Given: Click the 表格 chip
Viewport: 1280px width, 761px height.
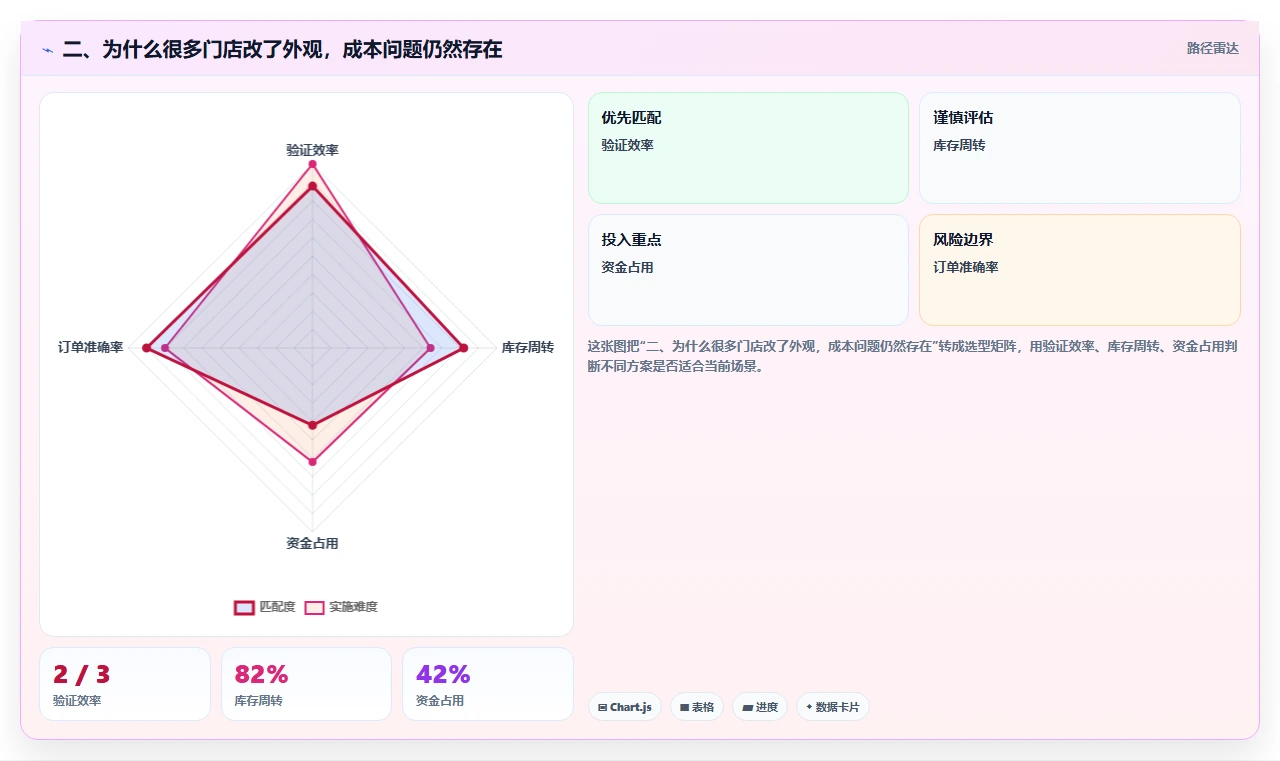Looking at the screenshot, I should 697,707.
